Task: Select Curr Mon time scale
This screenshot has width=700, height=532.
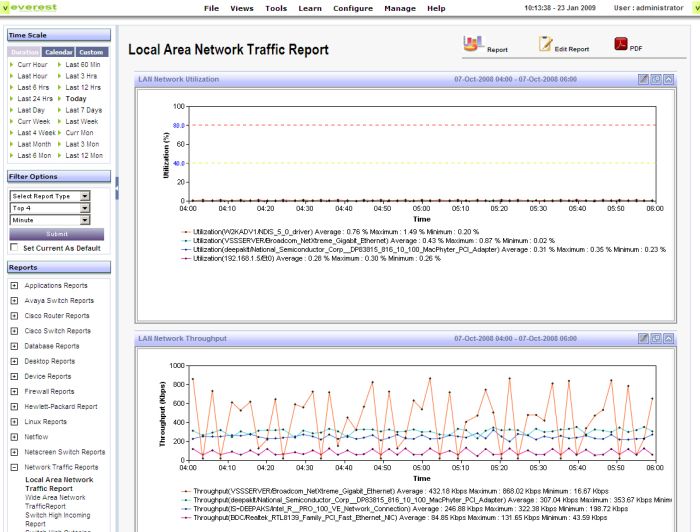Action: [x=79, y=133]
